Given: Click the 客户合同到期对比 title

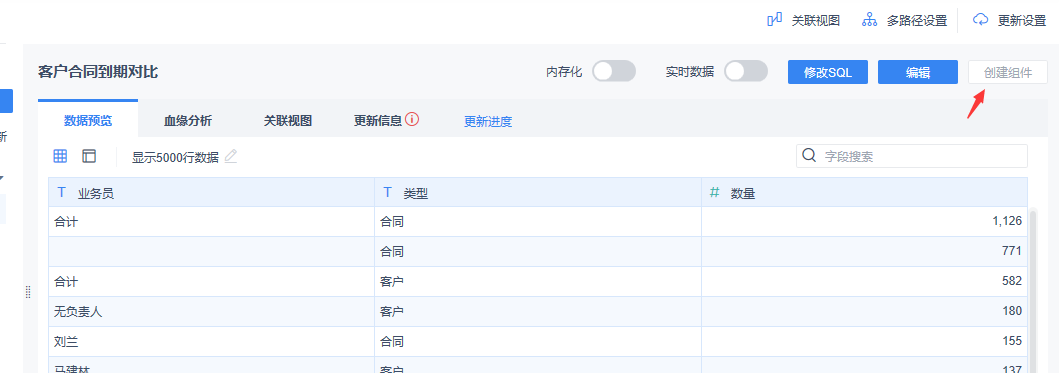Looking at the screenshot, I should tap(98, 72).
